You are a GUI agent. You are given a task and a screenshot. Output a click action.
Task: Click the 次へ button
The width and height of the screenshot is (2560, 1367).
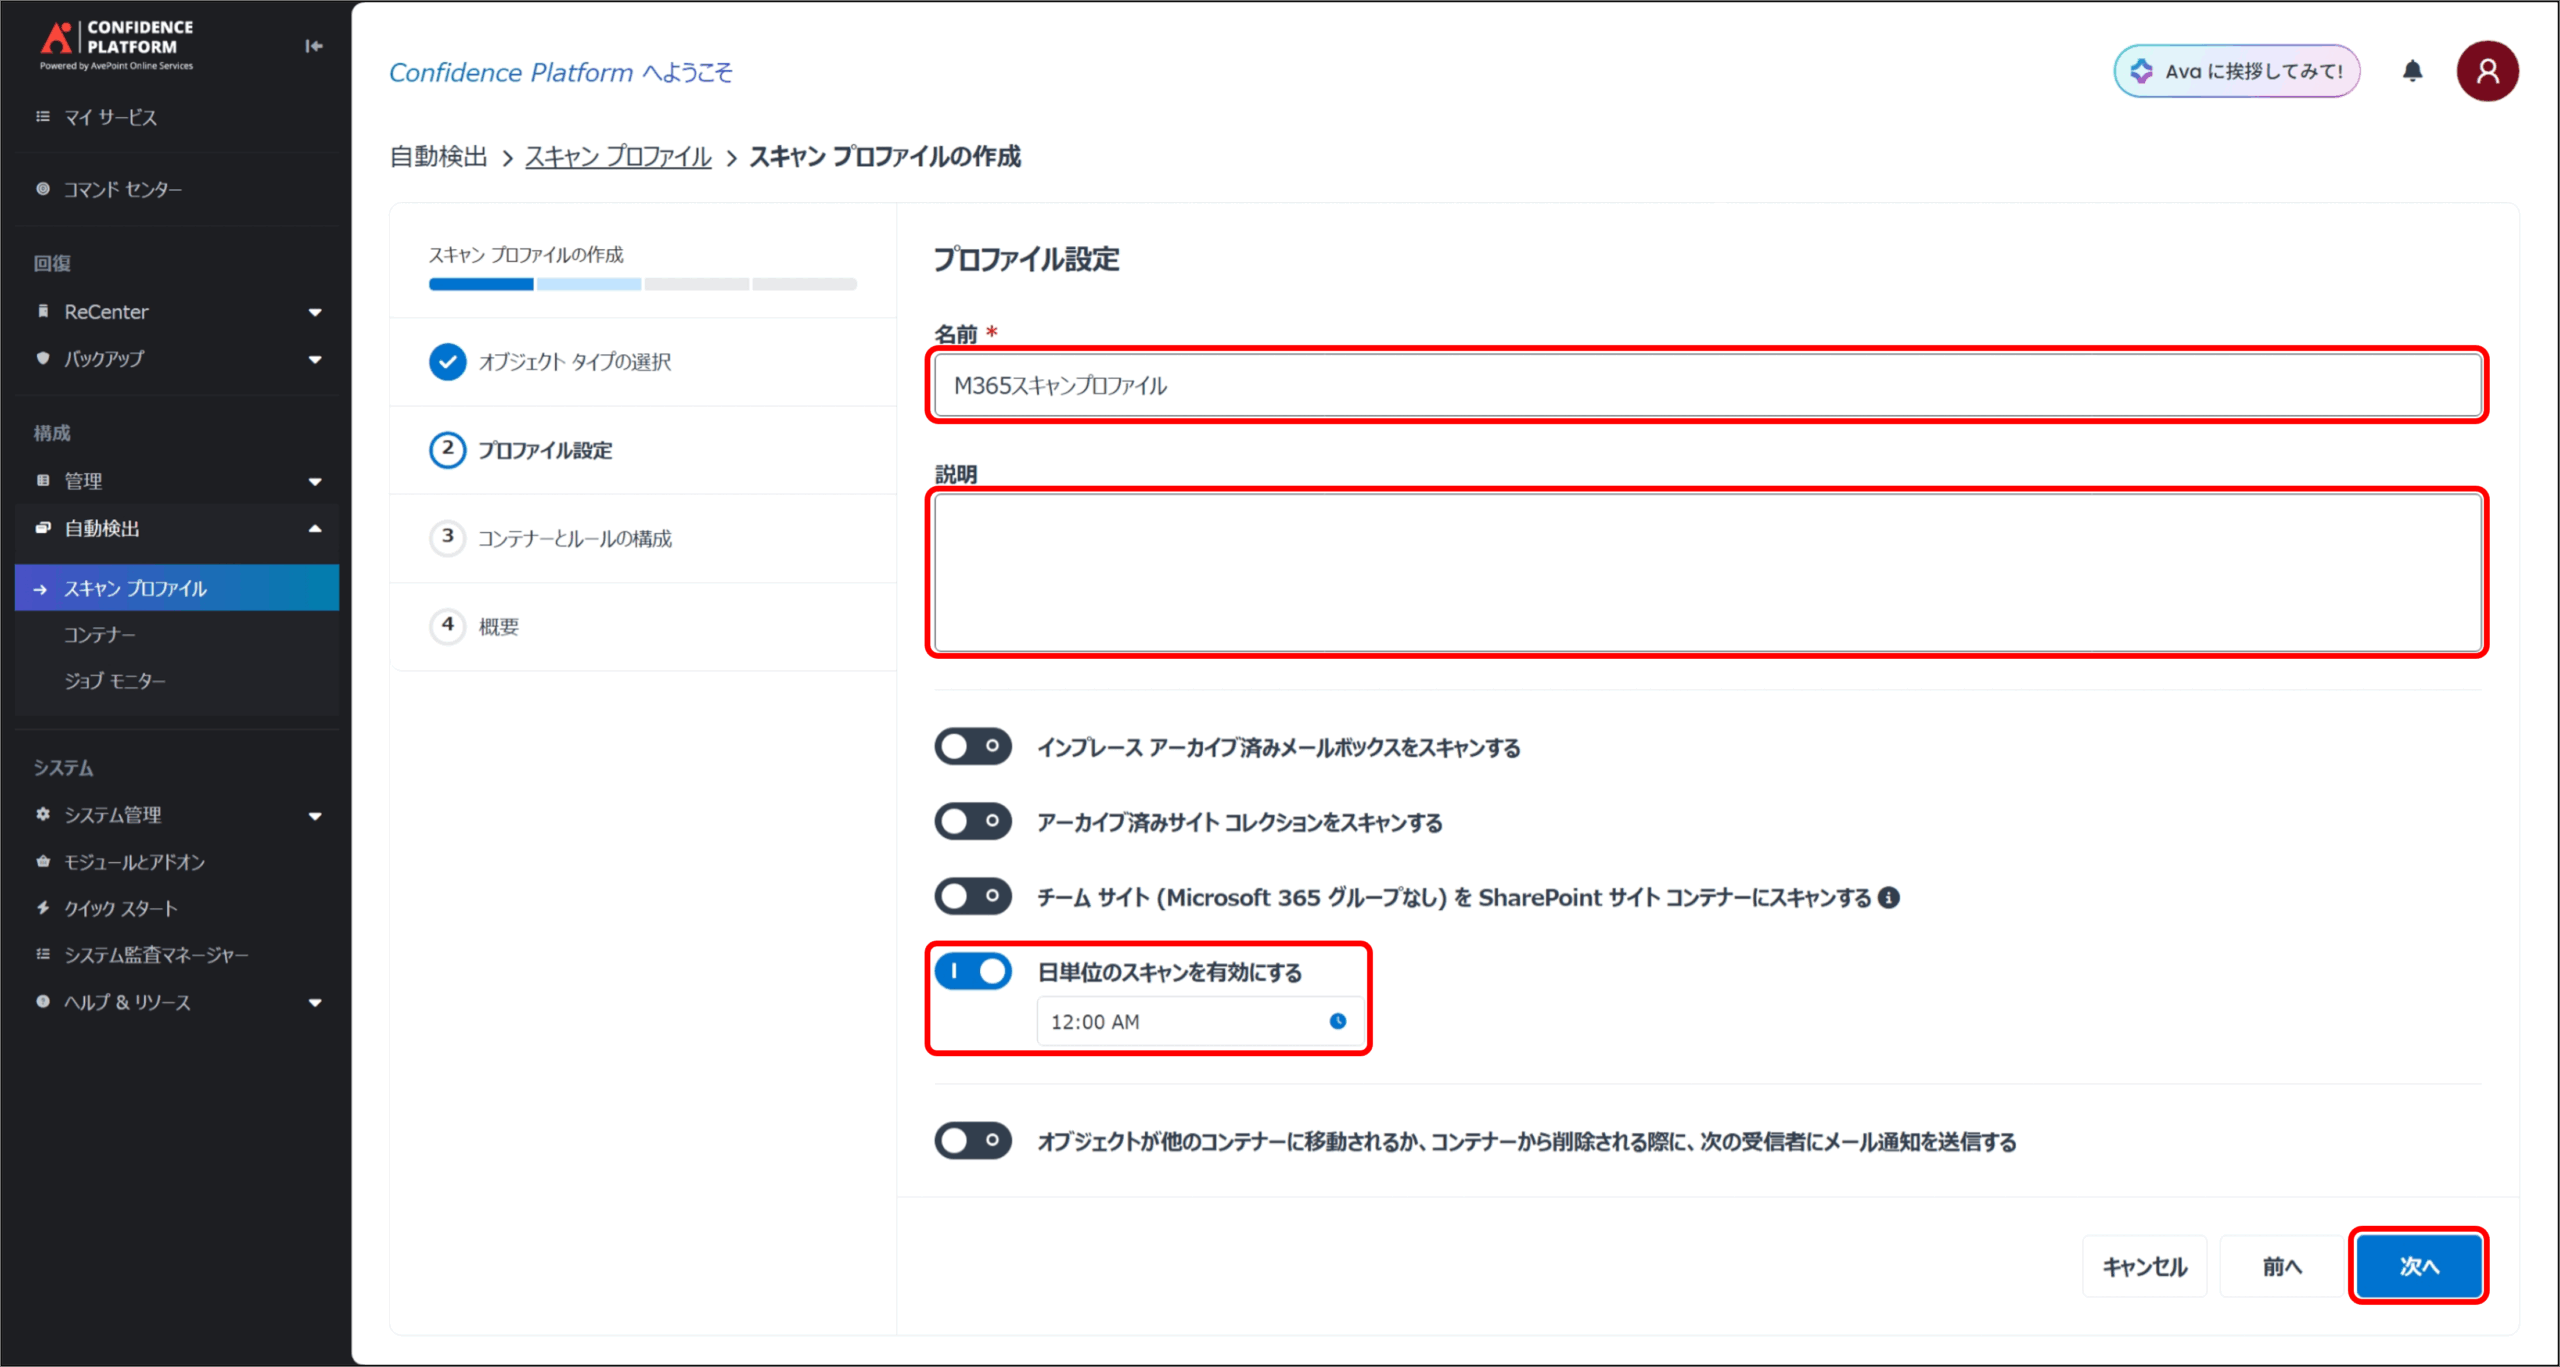tap(2418, 1266)
